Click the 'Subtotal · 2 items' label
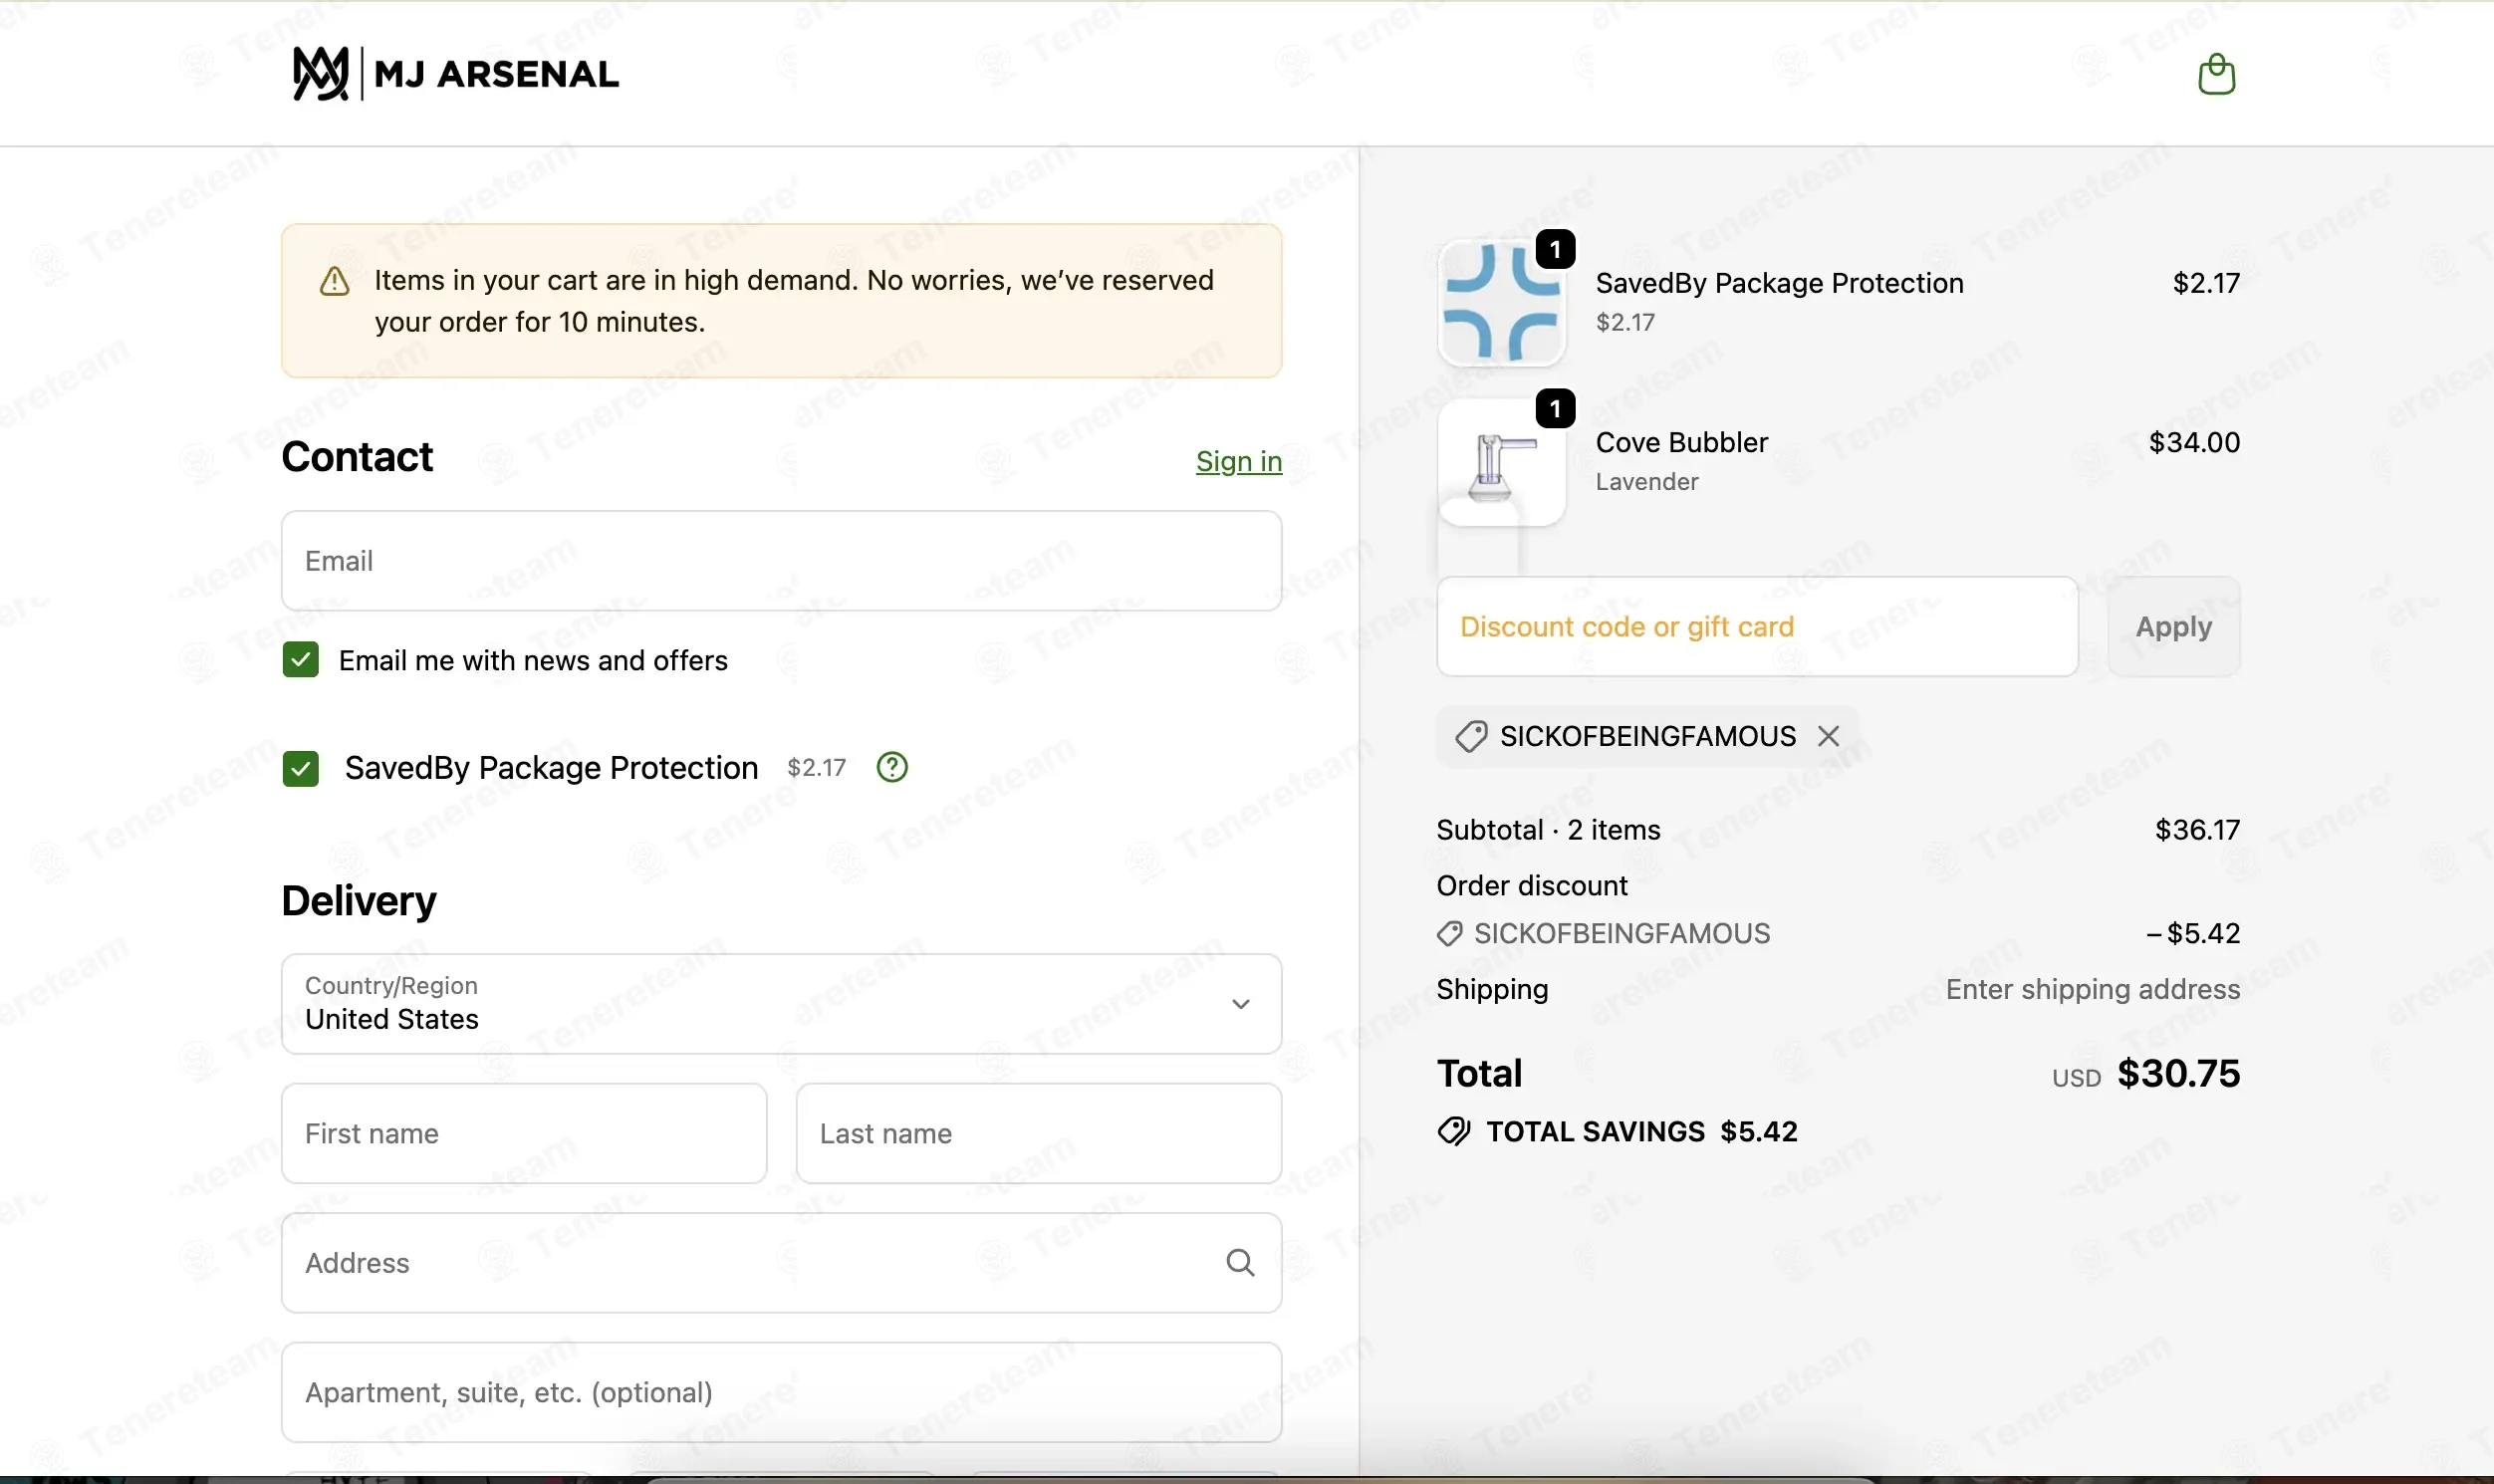The image size is (2494, 1484). point(1548,830)
